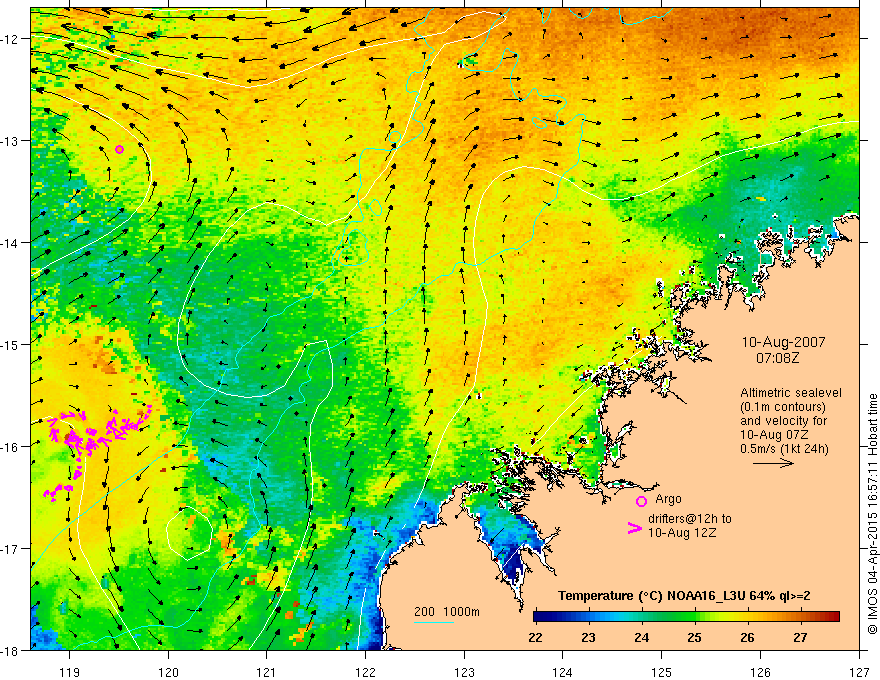Click the latitude axis label -17
This screenshot has height=680, width=880.
tap(10, 548)
